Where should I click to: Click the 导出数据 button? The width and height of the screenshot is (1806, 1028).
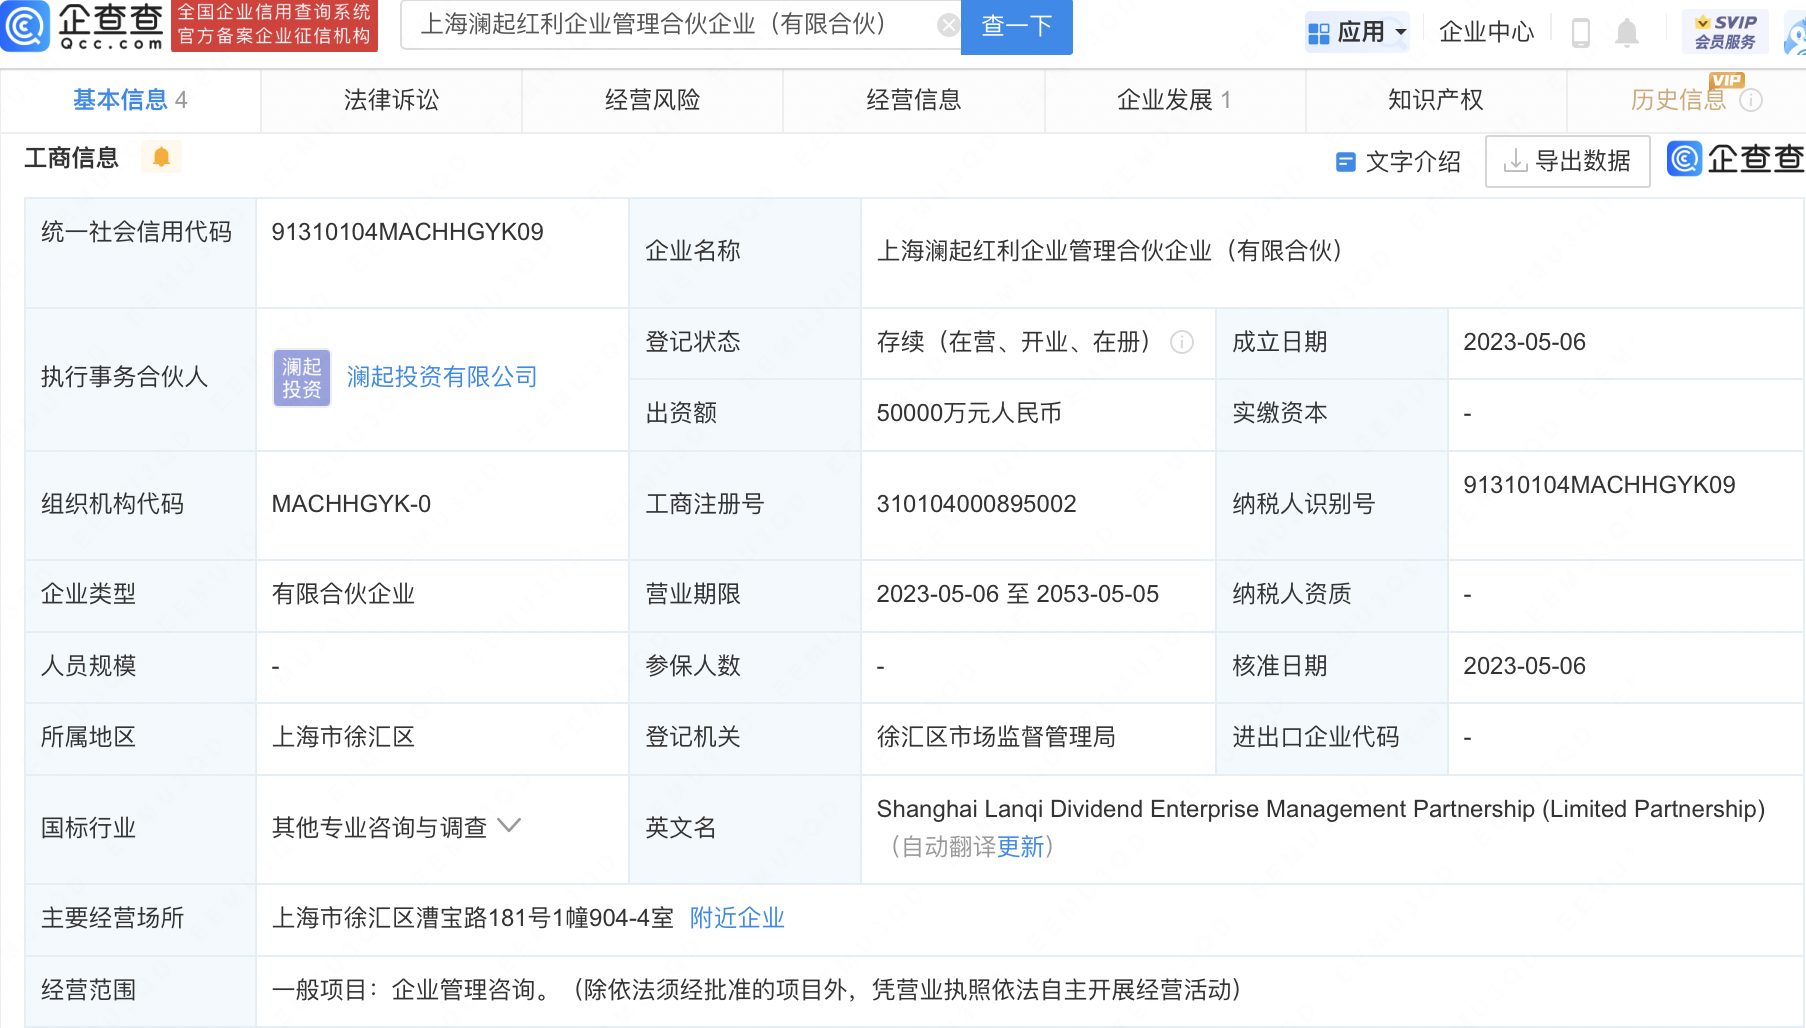(1567, 161)
